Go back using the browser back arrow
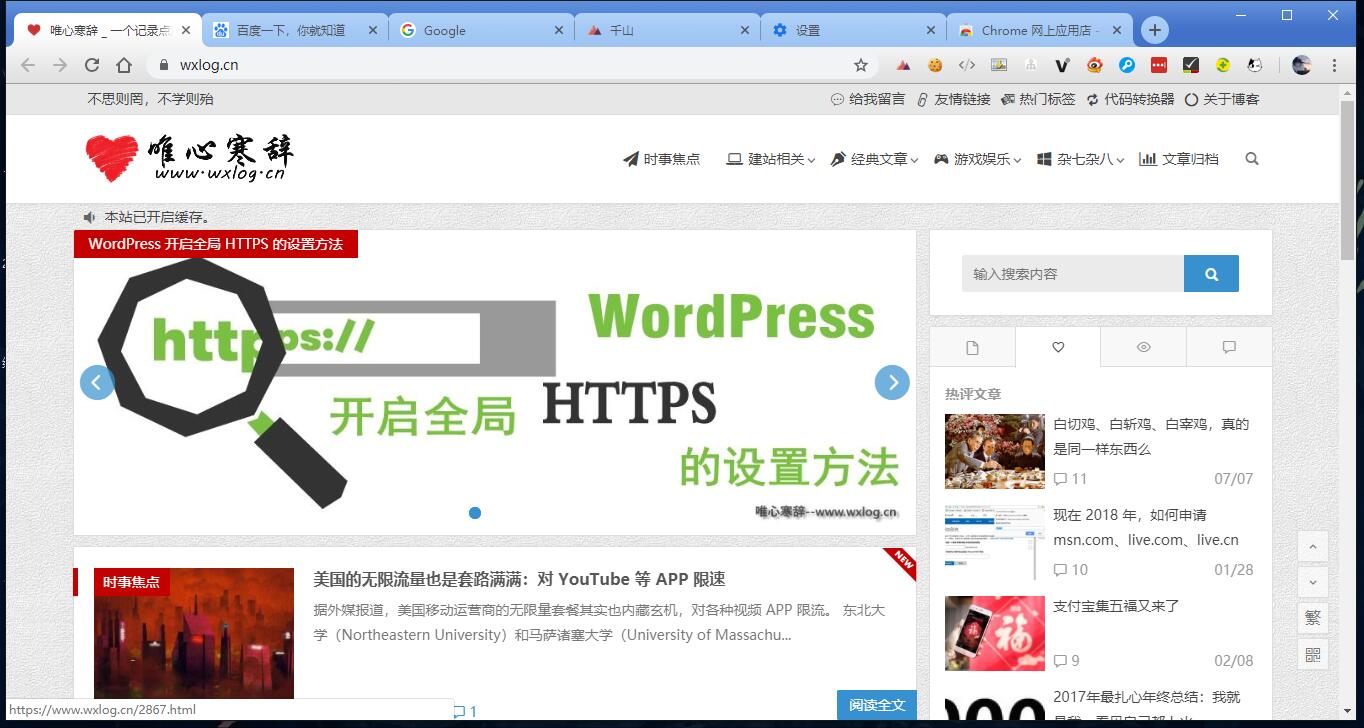1364x728 pixels. pos(28,65)
